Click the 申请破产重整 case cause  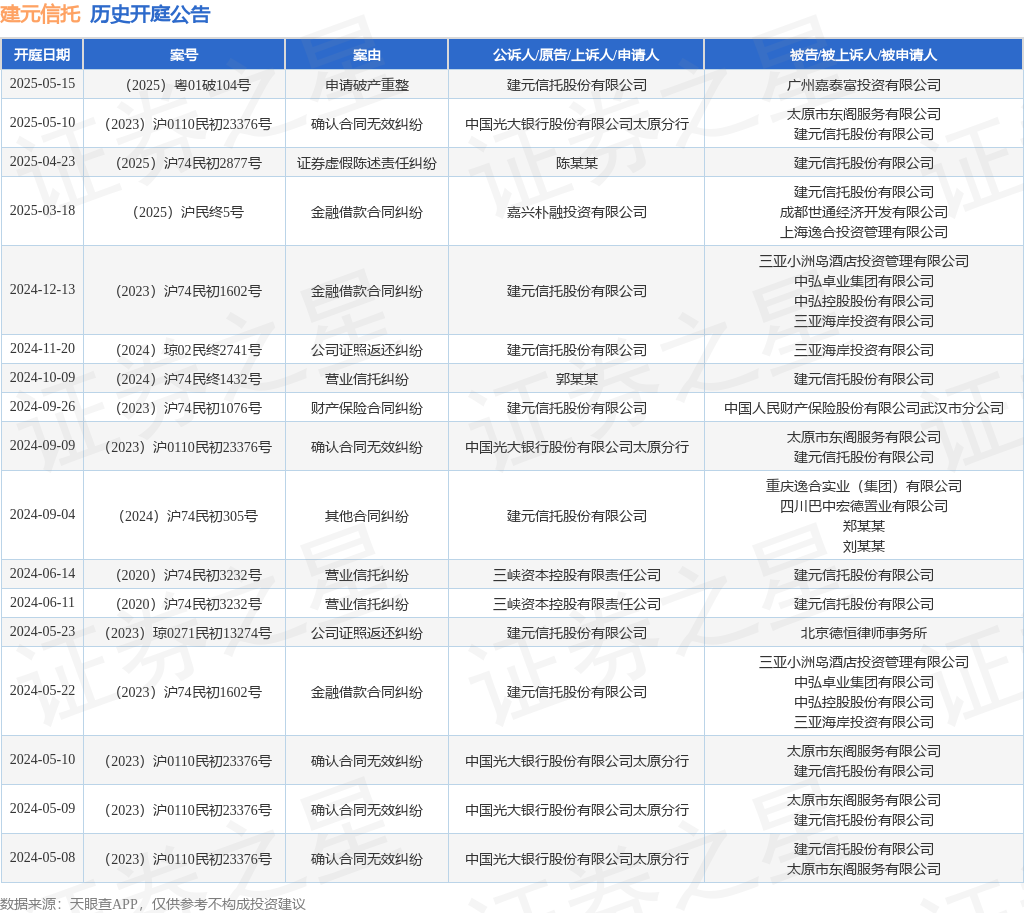tap(366, 85)
